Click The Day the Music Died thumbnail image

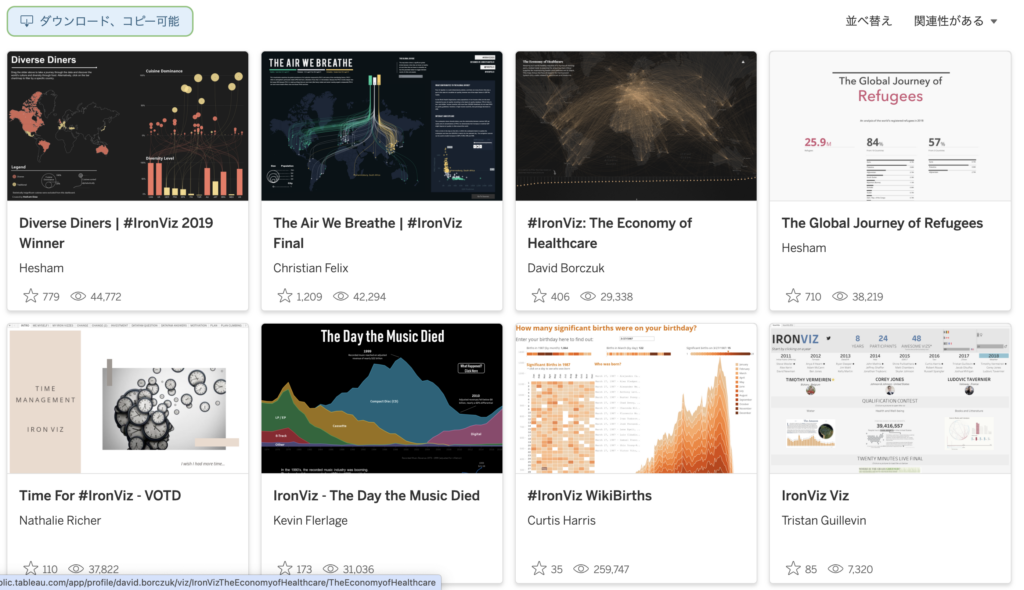click(x=382, y=397)
